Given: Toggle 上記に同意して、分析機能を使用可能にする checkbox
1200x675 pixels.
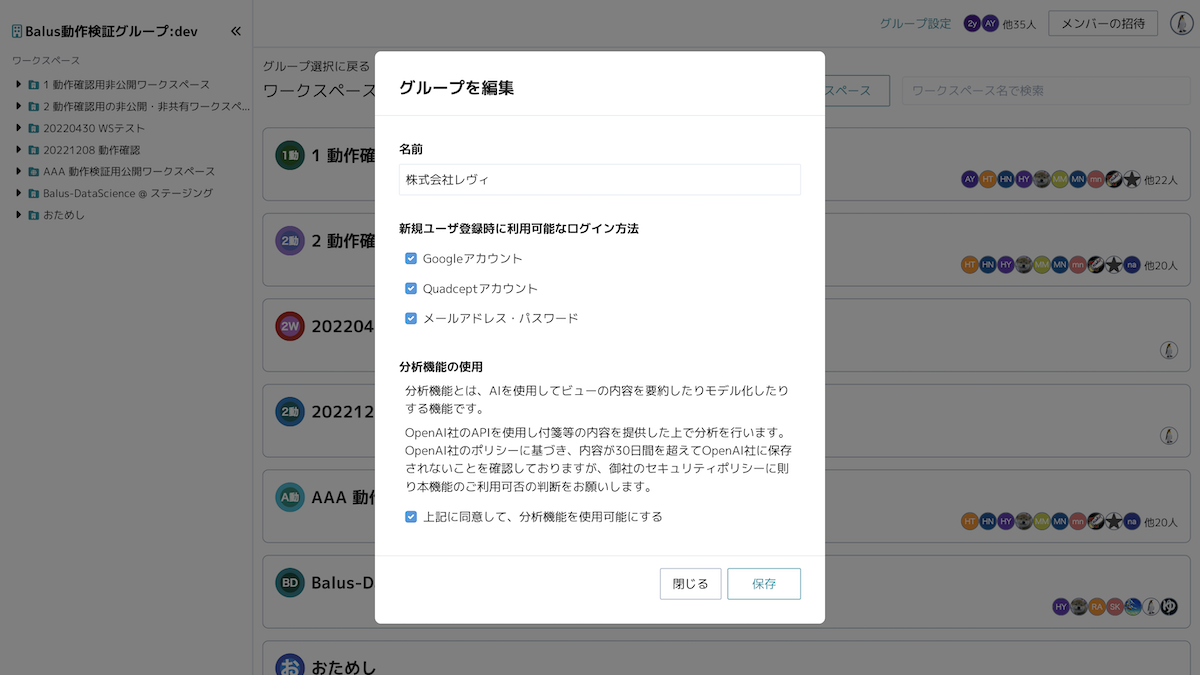Looking at the screenshot, I should click(411, 517).
